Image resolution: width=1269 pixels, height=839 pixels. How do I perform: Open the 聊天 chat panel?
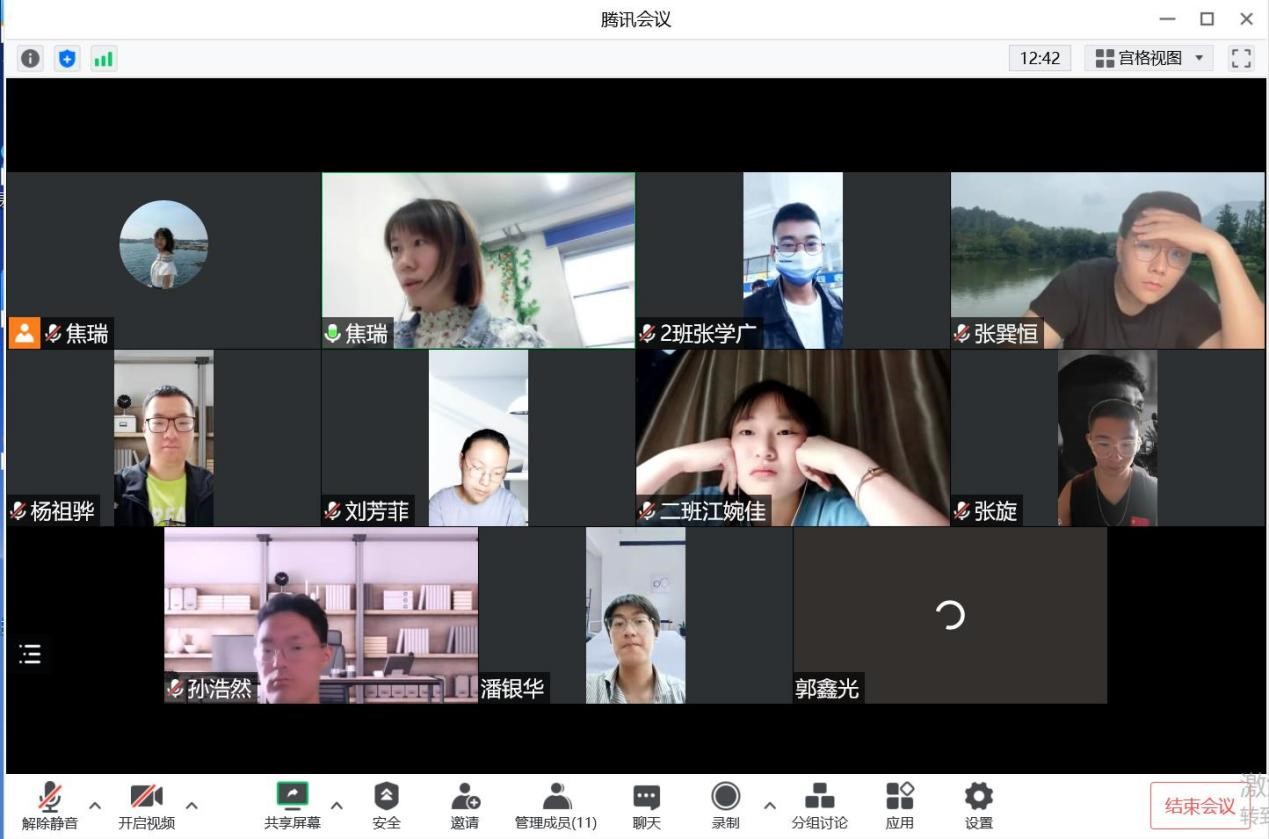(x=646, y=805)
